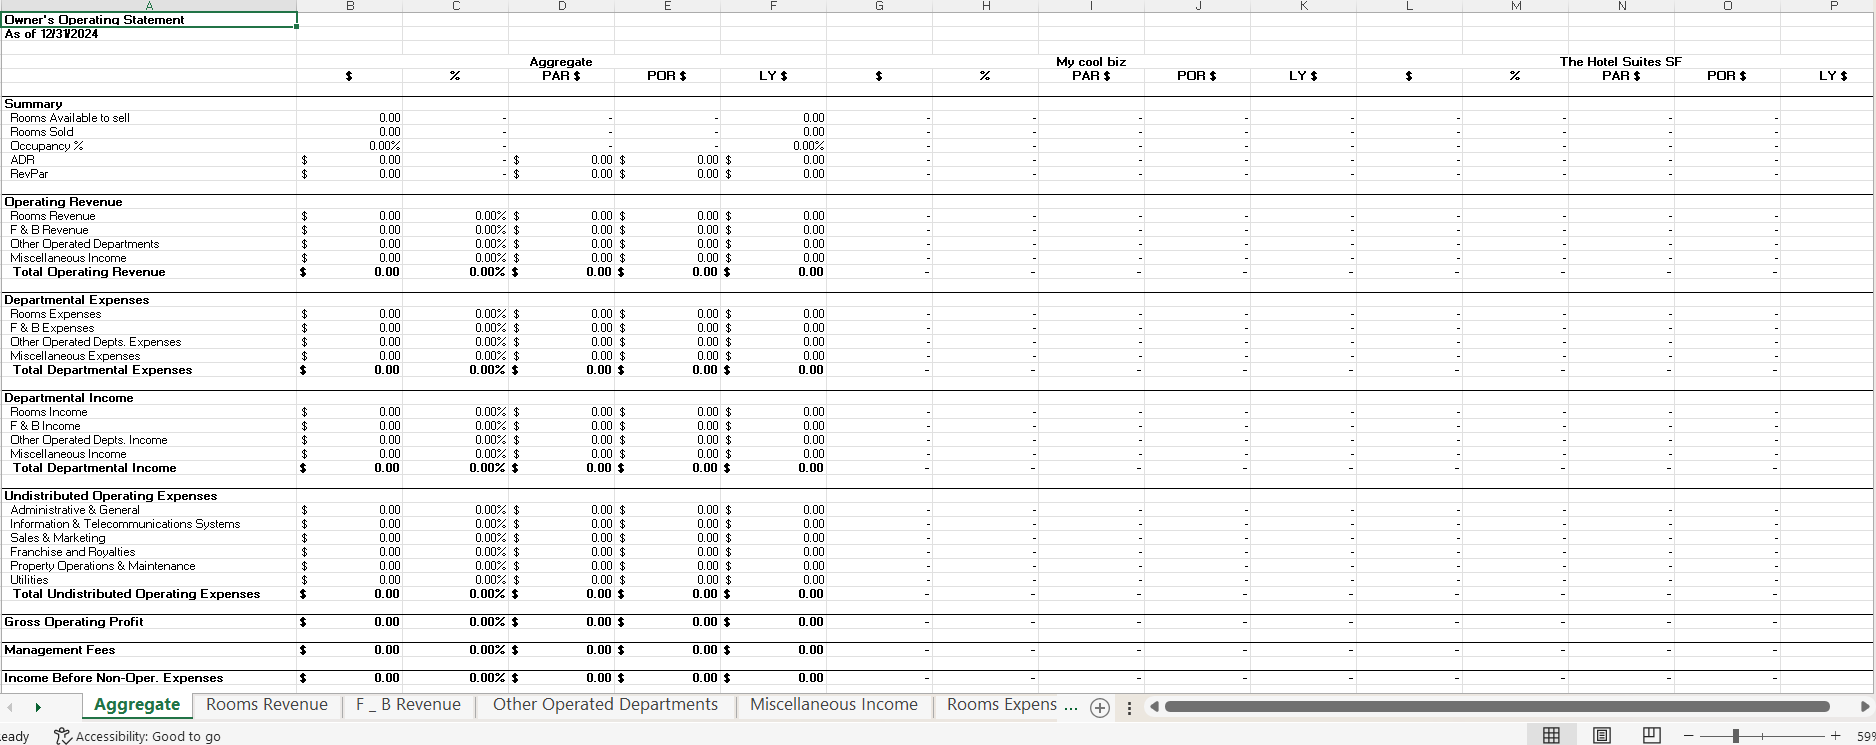
Task: Select Total Undistributed Operating Expenses label
Action: (136, 594)
